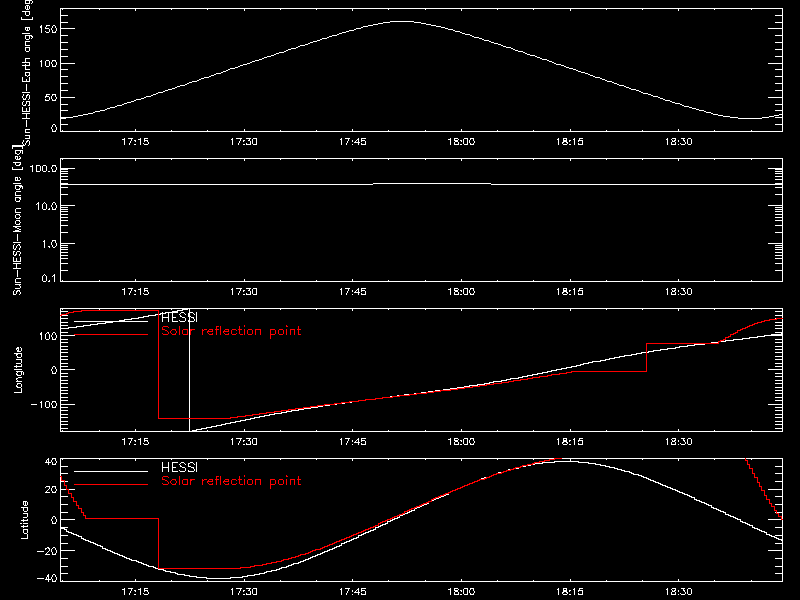
Task: Click white HESSI legend line in Longitude plot
Action: point(111,321)
